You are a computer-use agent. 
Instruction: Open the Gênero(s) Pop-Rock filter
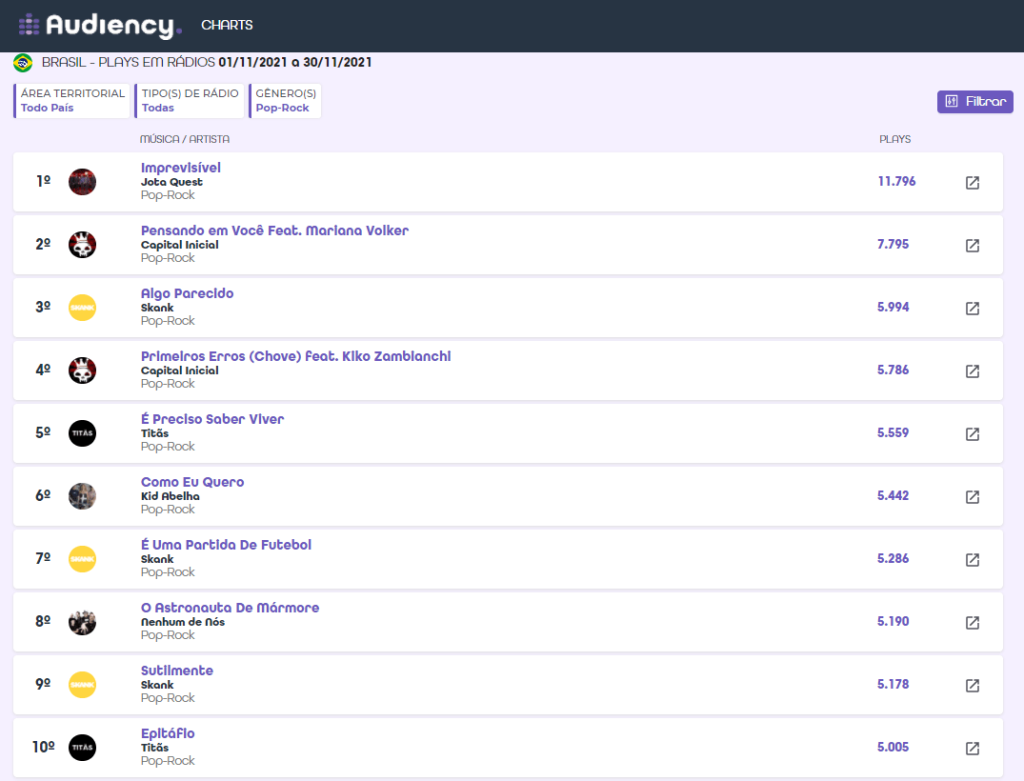point(285,101)
